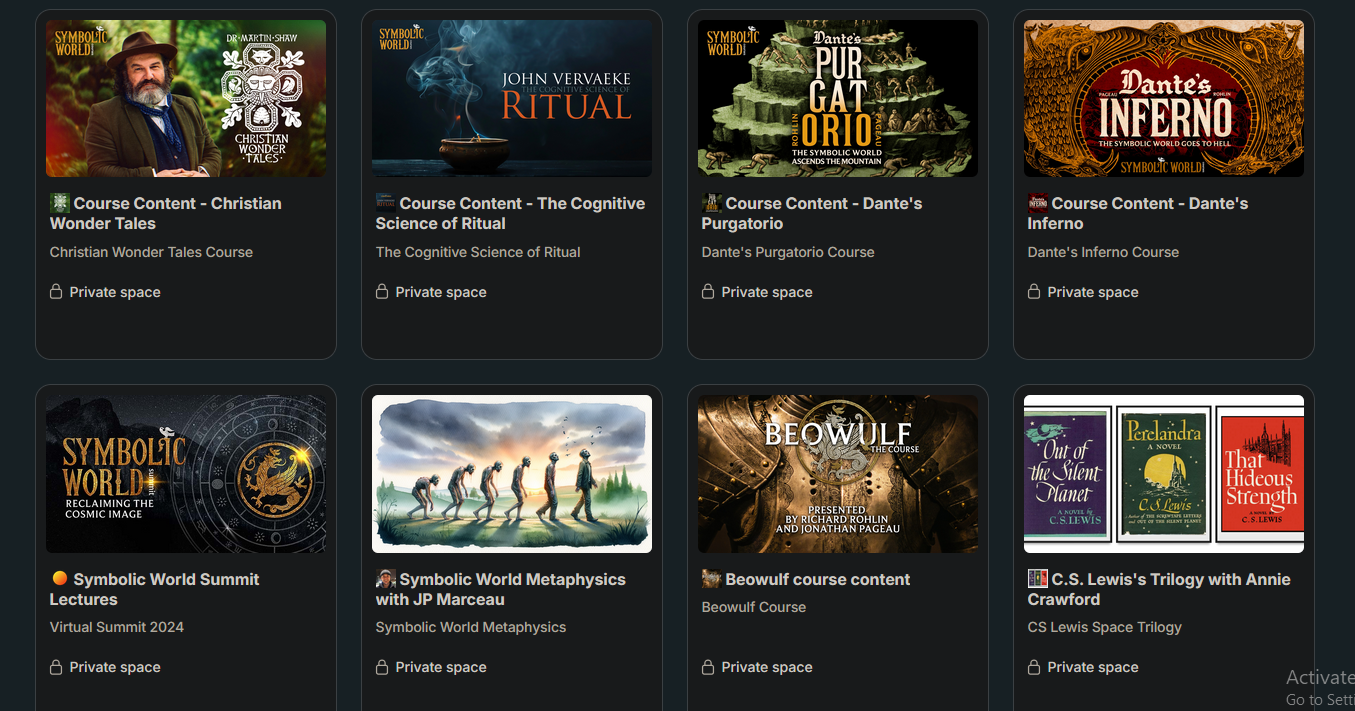Open Course Content - Christian Wonder Tales link
The width and height of the screenshot is (1355, 711).
click(166, 213)
